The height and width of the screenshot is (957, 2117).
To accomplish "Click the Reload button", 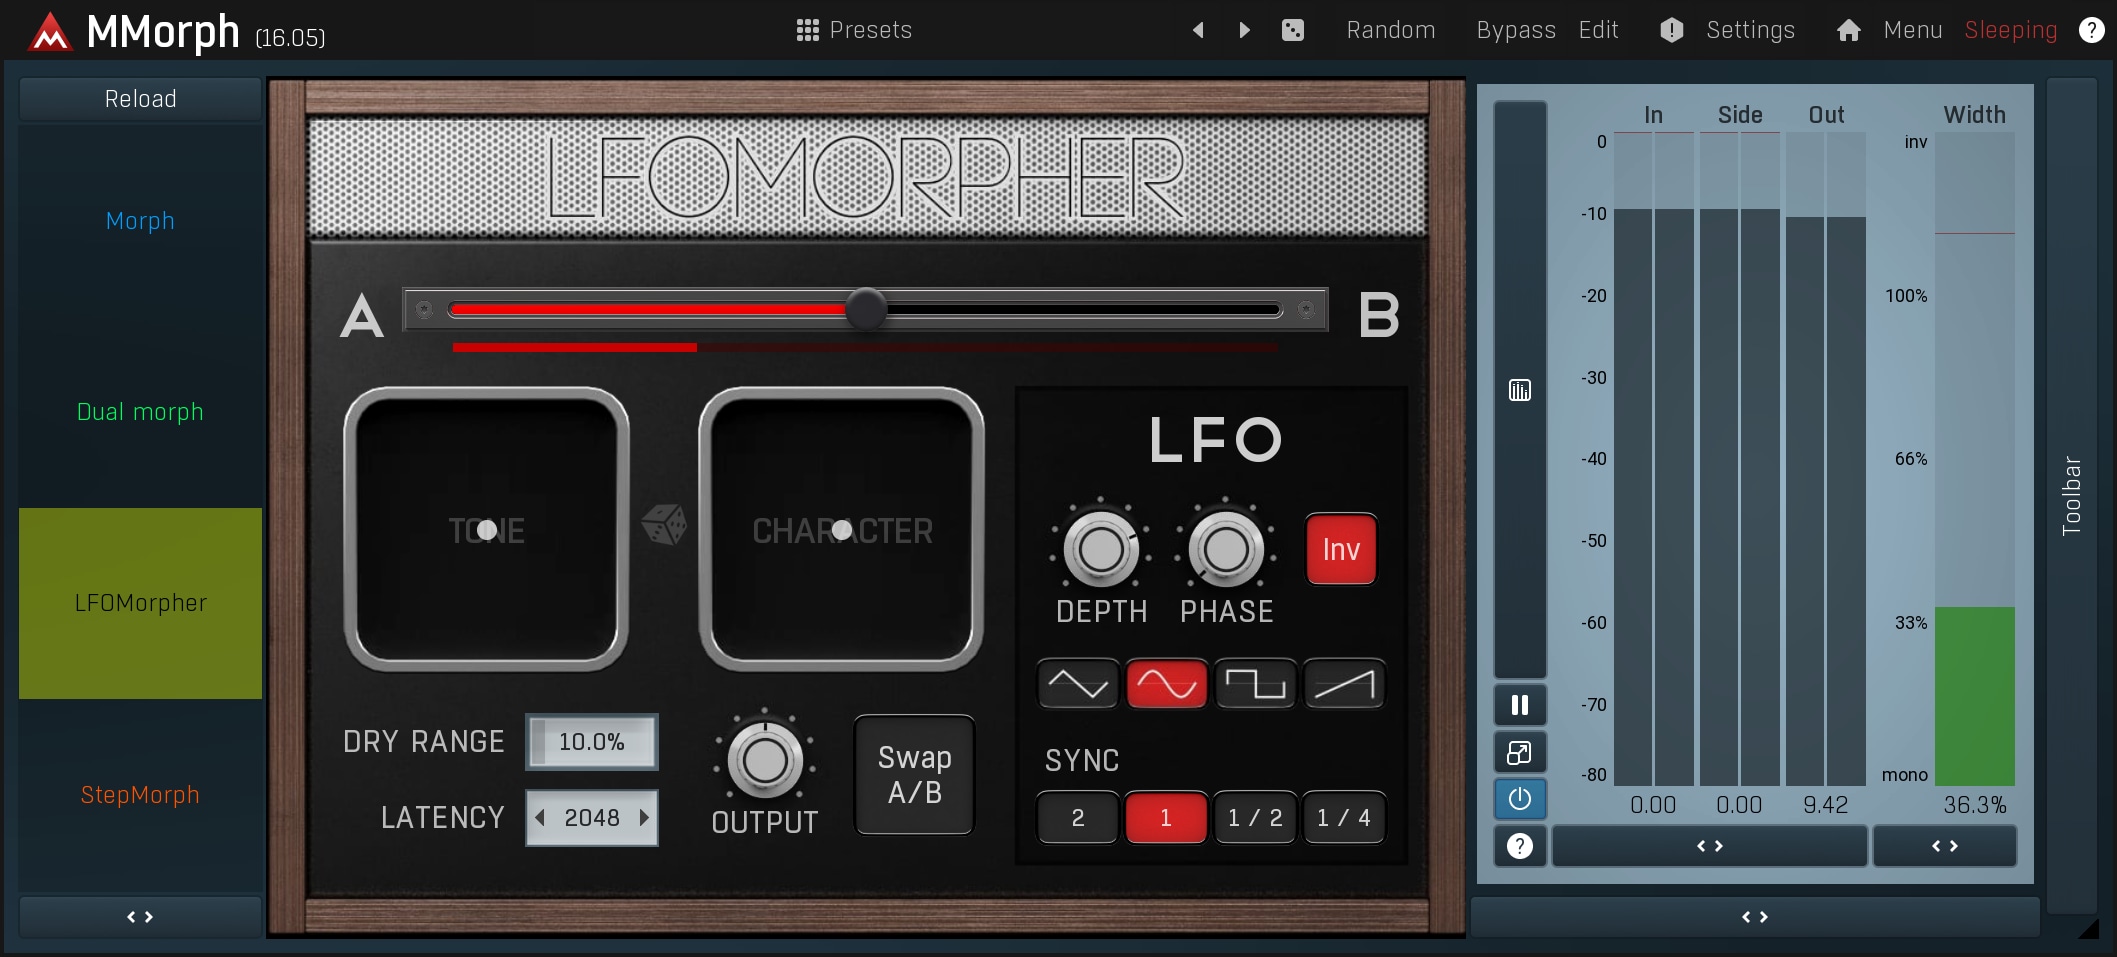I will pyautogui.click(x=140, y=99).
